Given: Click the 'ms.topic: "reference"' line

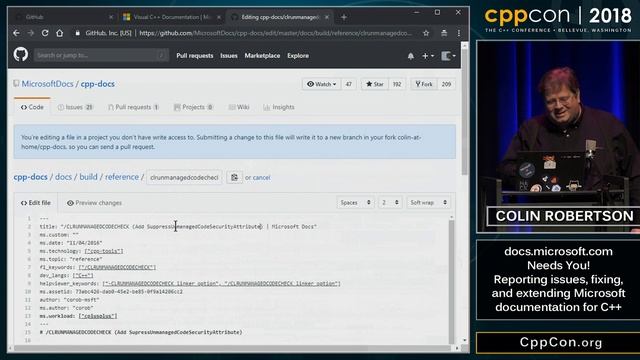Looking at the screenshot, I should pyautogui.click(x=71, y=259).
